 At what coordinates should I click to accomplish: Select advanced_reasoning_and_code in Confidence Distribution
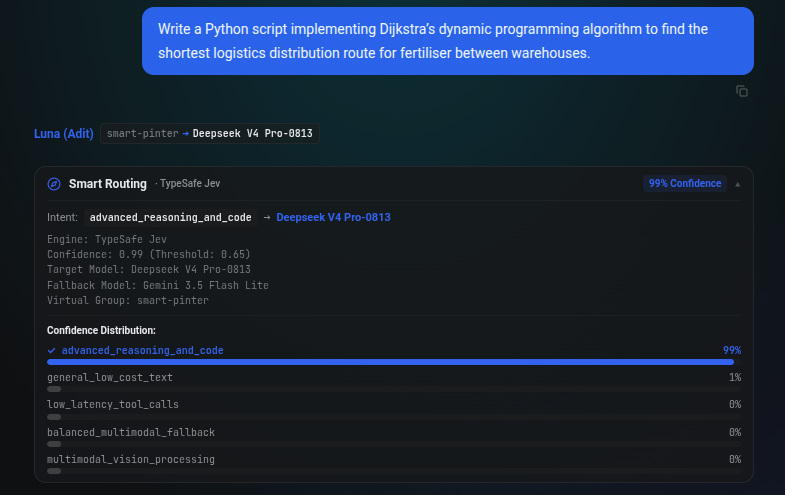tap(143, 350)
